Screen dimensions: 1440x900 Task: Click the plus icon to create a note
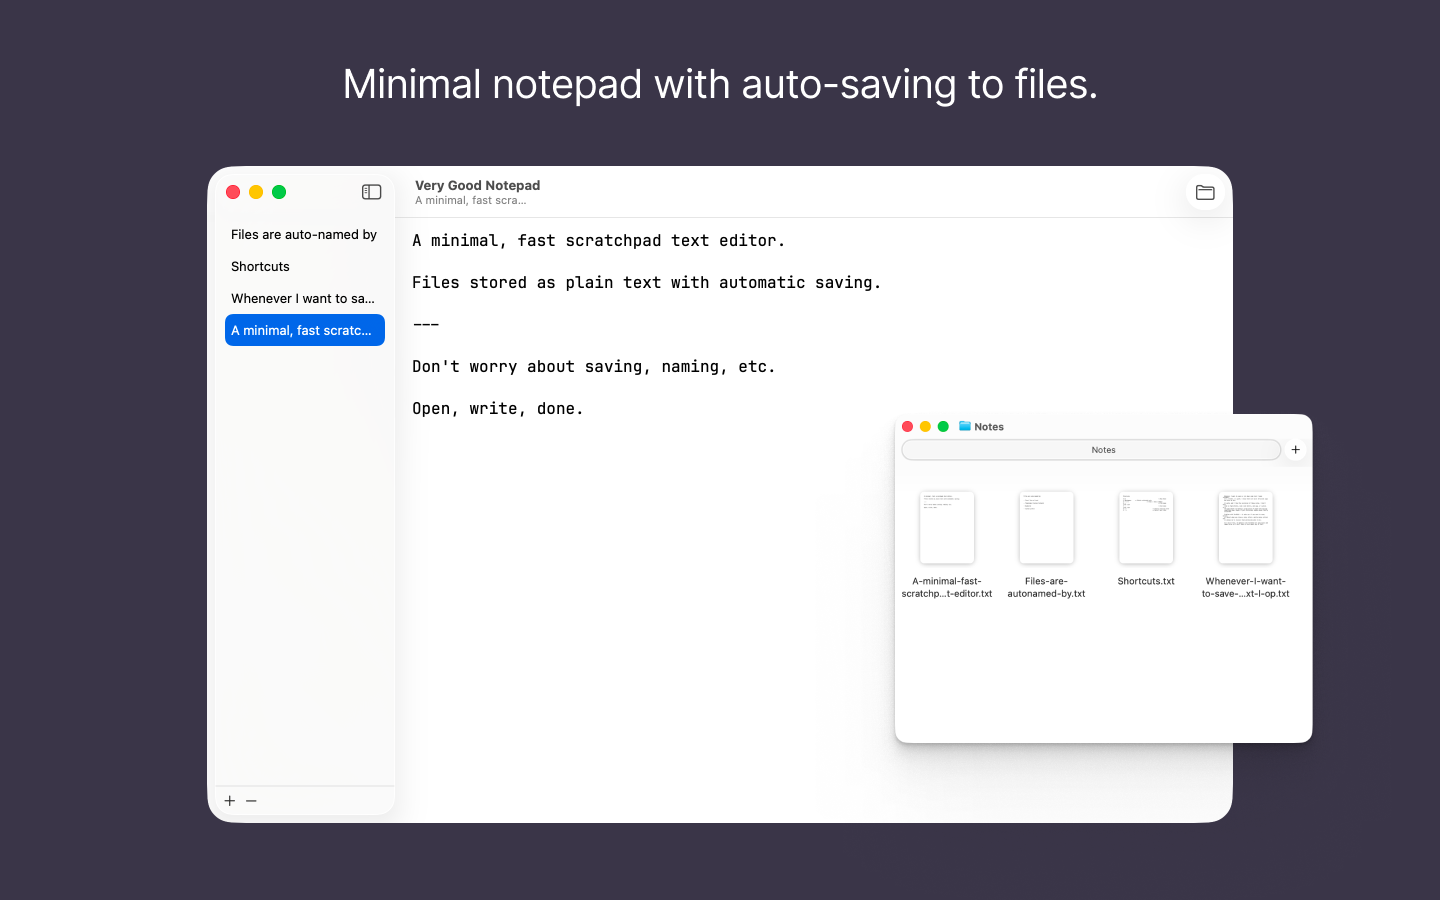[x=229, y=800]
